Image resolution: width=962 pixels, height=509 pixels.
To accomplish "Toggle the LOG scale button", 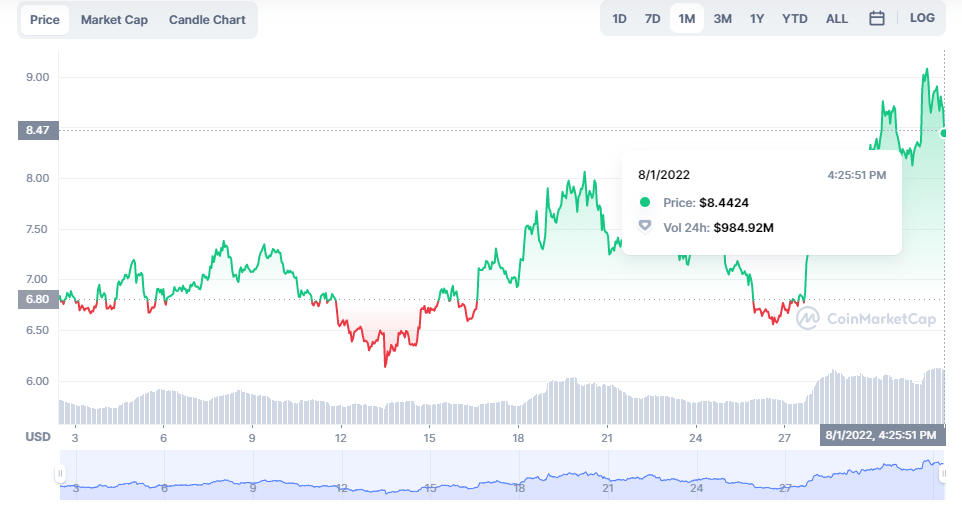I will pos(922,19).
